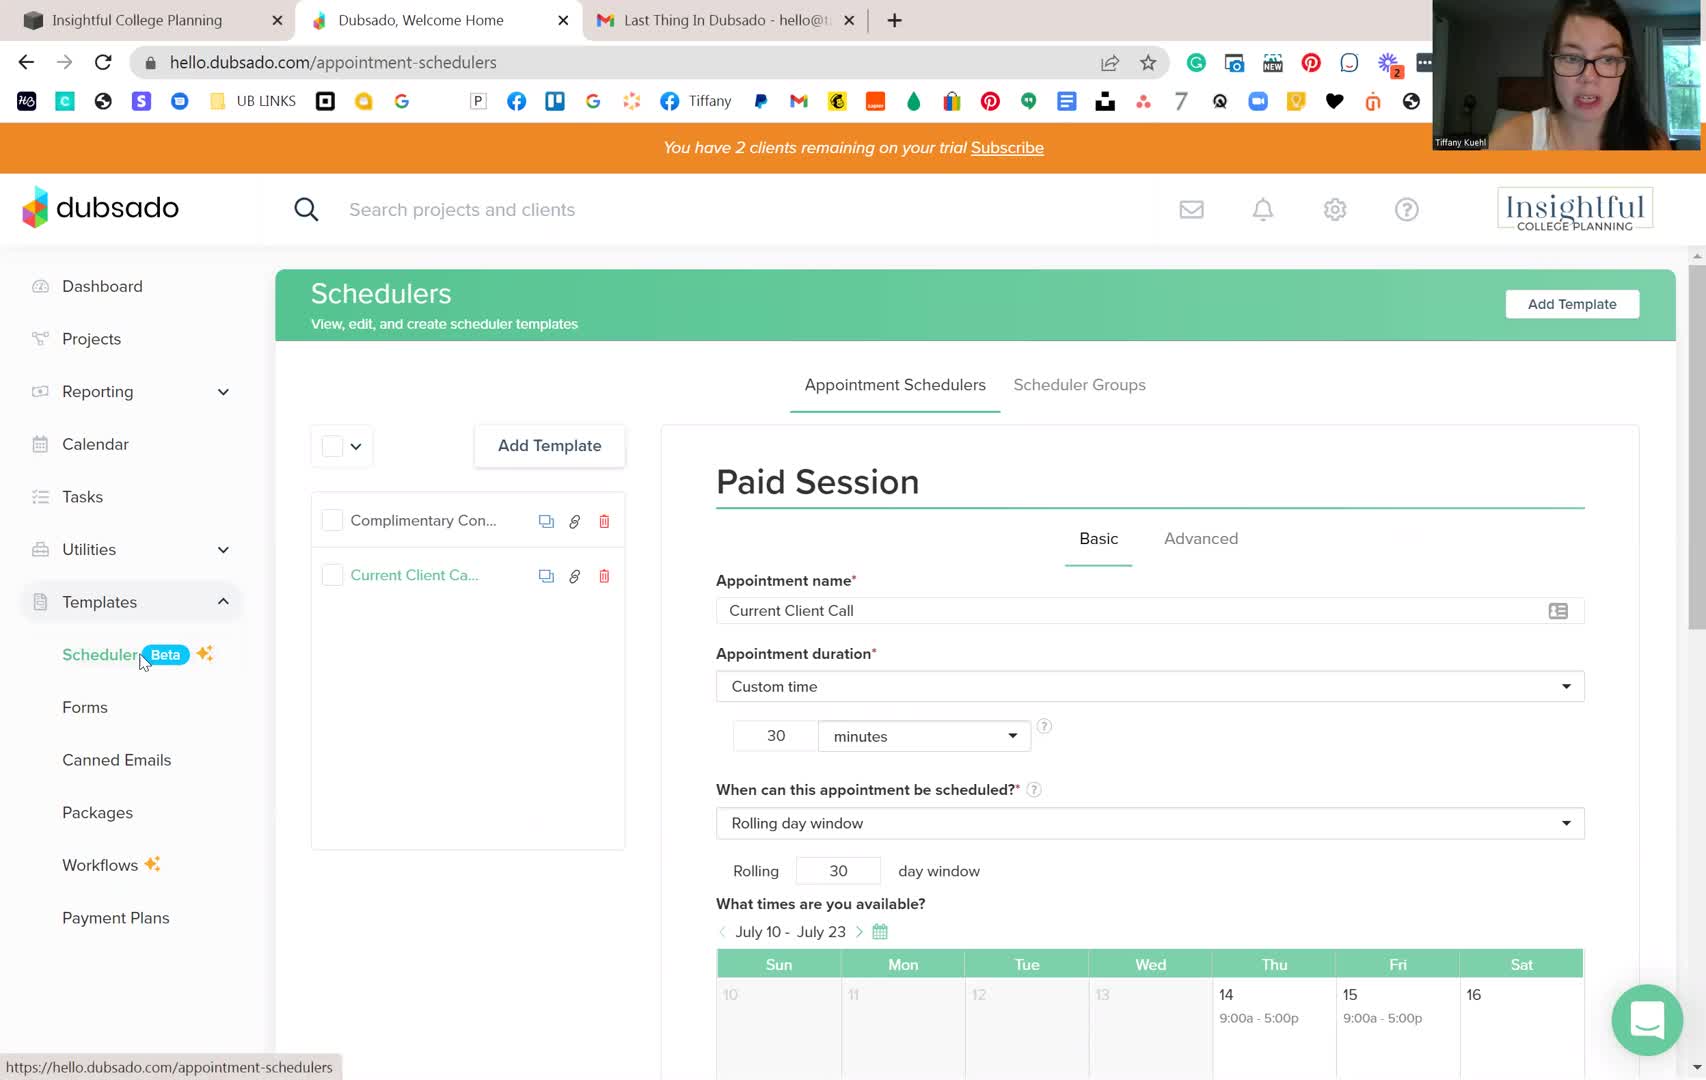Image resolution: width=1706 pixels, height=1080 pixels.
Task: Duplicate the Current Client Ca... scheduler
Action: point(546,576)
